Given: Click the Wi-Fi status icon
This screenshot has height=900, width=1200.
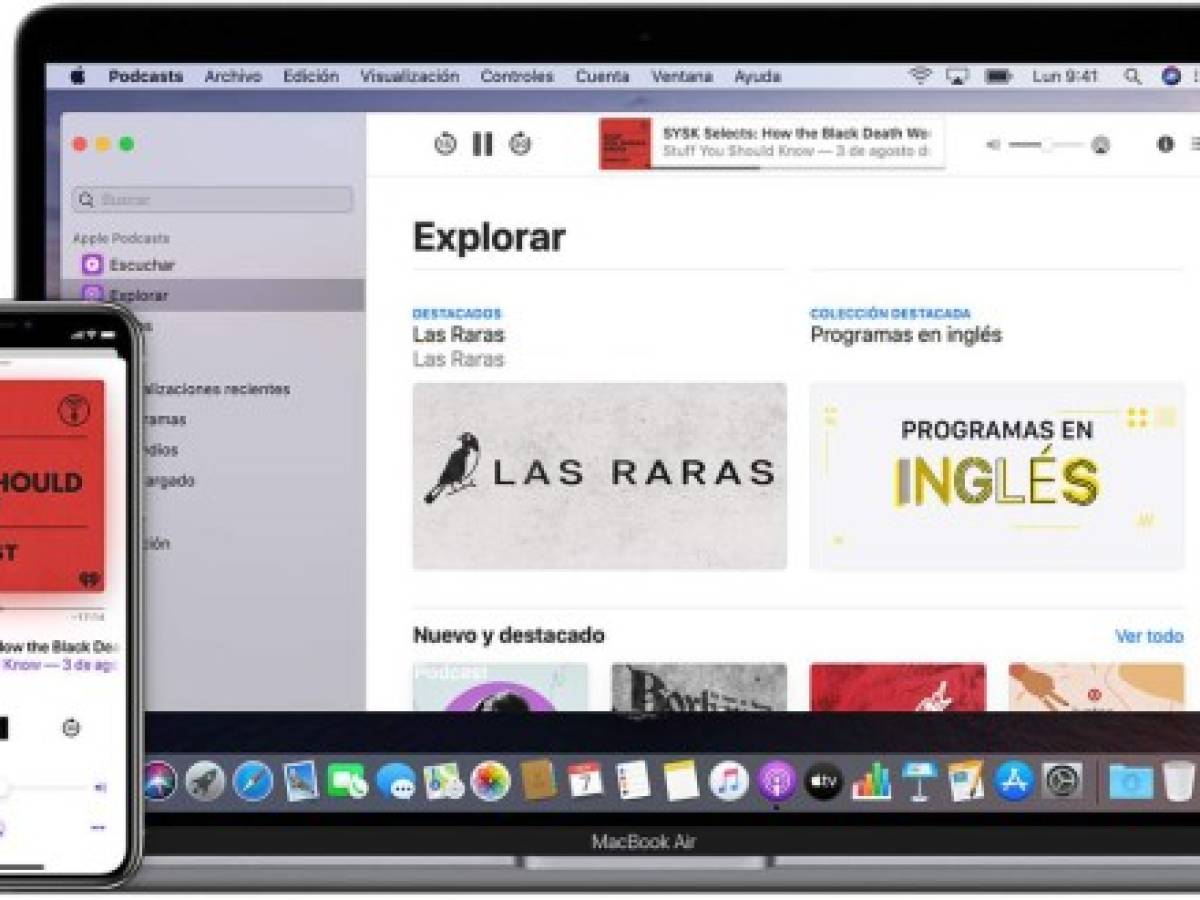Looking at the screenshot, I should (919, 76).
